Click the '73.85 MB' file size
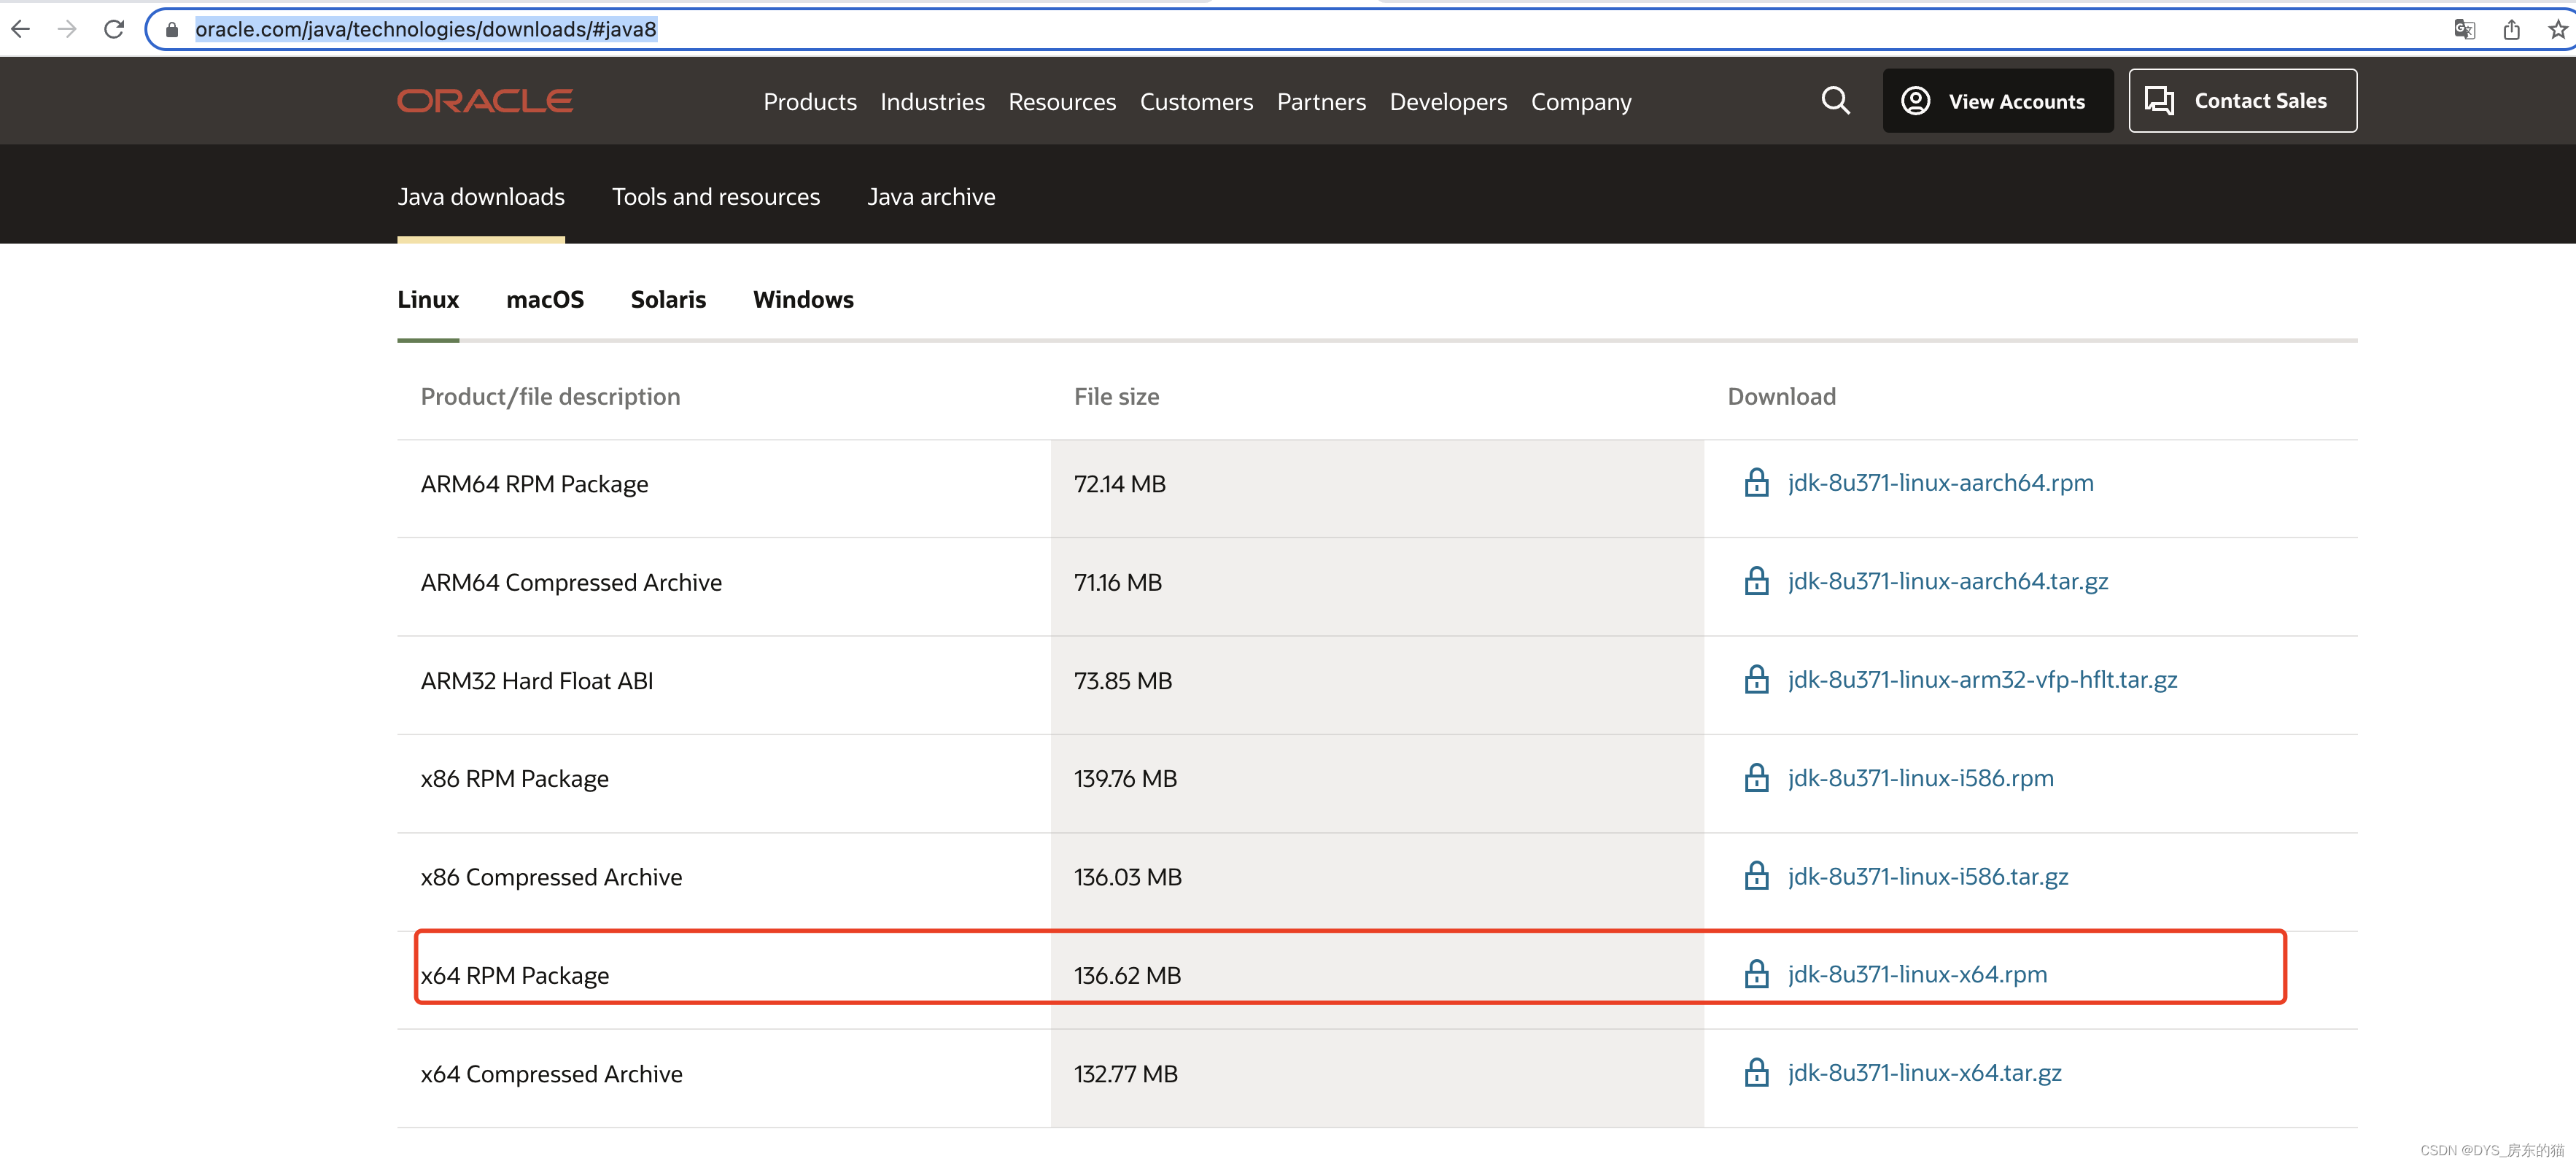Image resolution: width=2576 pixels, height=1164 pixels. [1122, 681]
